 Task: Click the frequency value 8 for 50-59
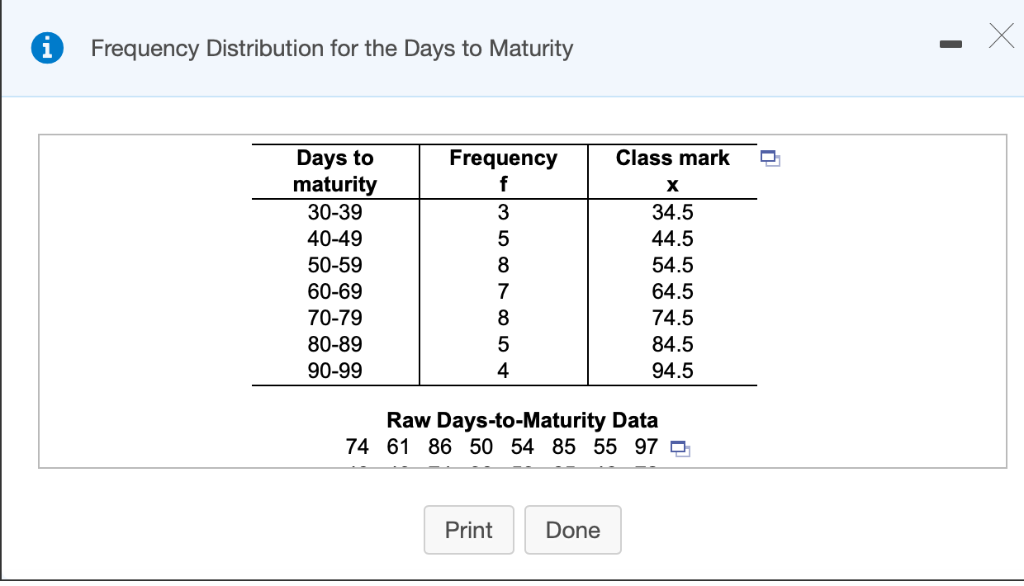[x=502, y=265]
